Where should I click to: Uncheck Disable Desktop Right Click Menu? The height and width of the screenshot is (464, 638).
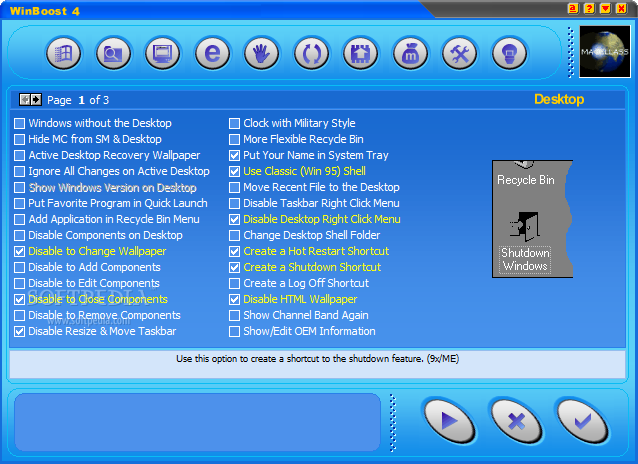point(234,219)
